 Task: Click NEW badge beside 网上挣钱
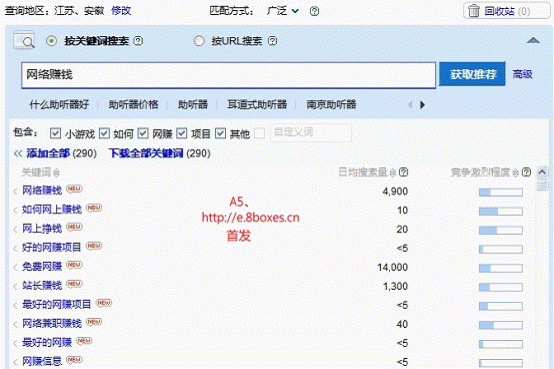[74, 227]
